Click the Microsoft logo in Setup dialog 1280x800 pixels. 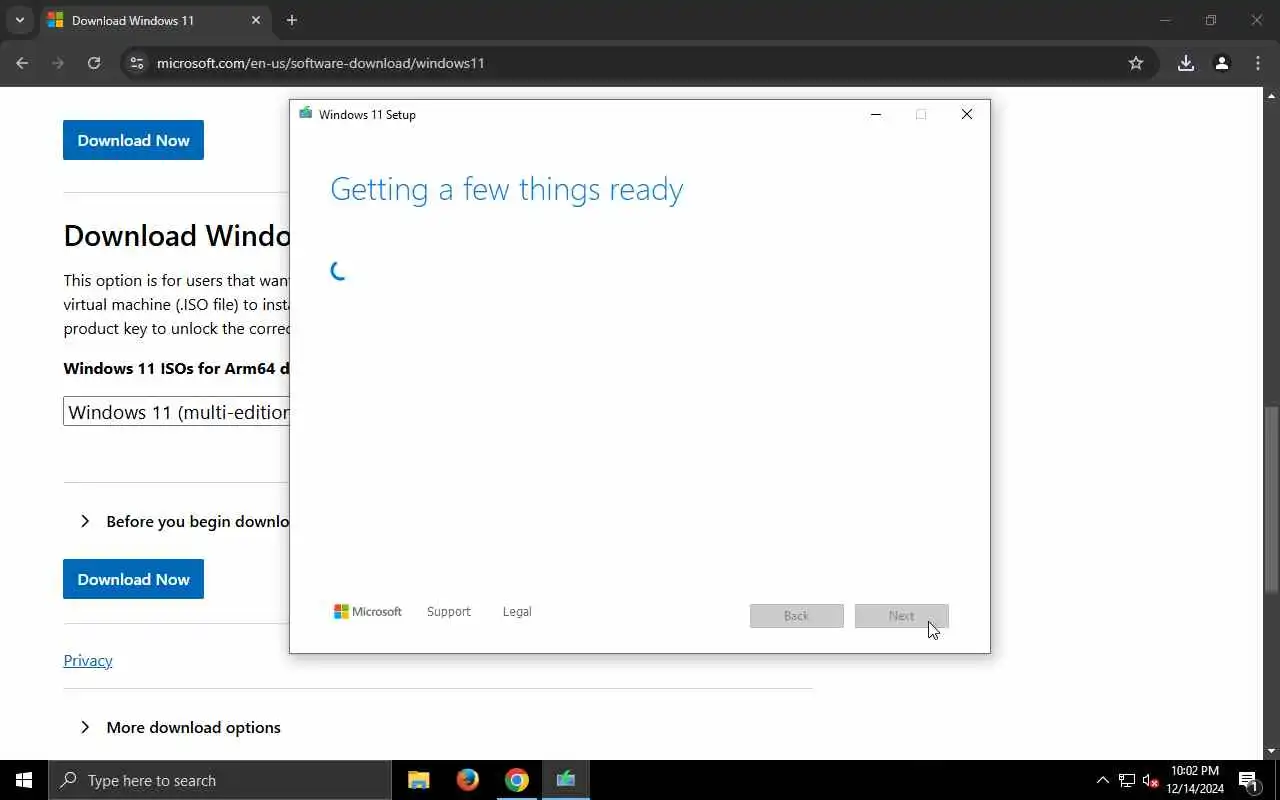[x=368, y=612]
